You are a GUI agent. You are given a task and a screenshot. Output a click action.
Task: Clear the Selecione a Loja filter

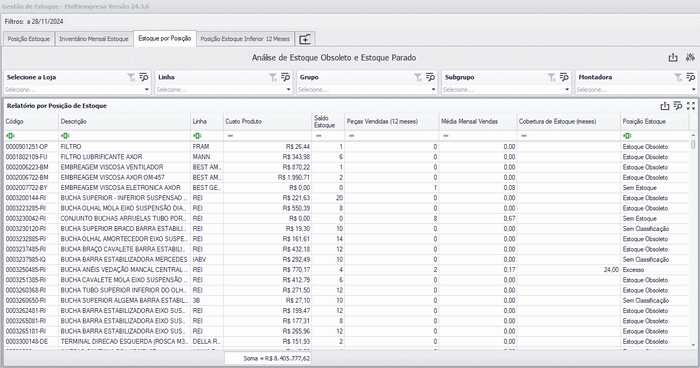[x=131, y=77]
